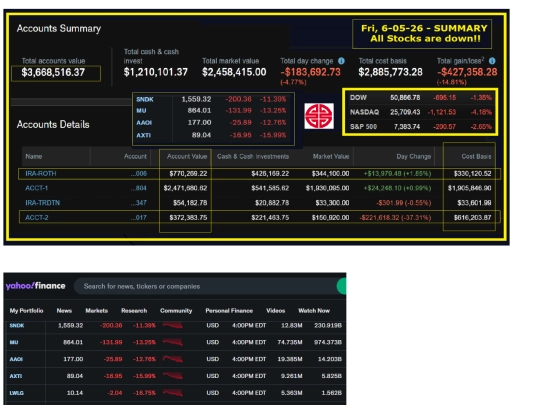Sort by Cash & Cash Investments column header

click(253, 156)
